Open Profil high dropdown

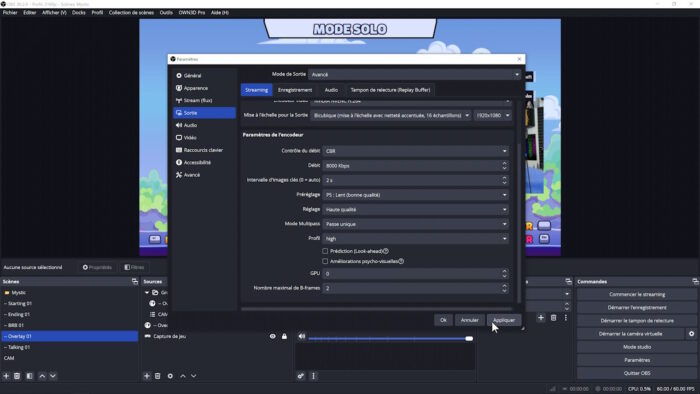click(x=416, y=239)
